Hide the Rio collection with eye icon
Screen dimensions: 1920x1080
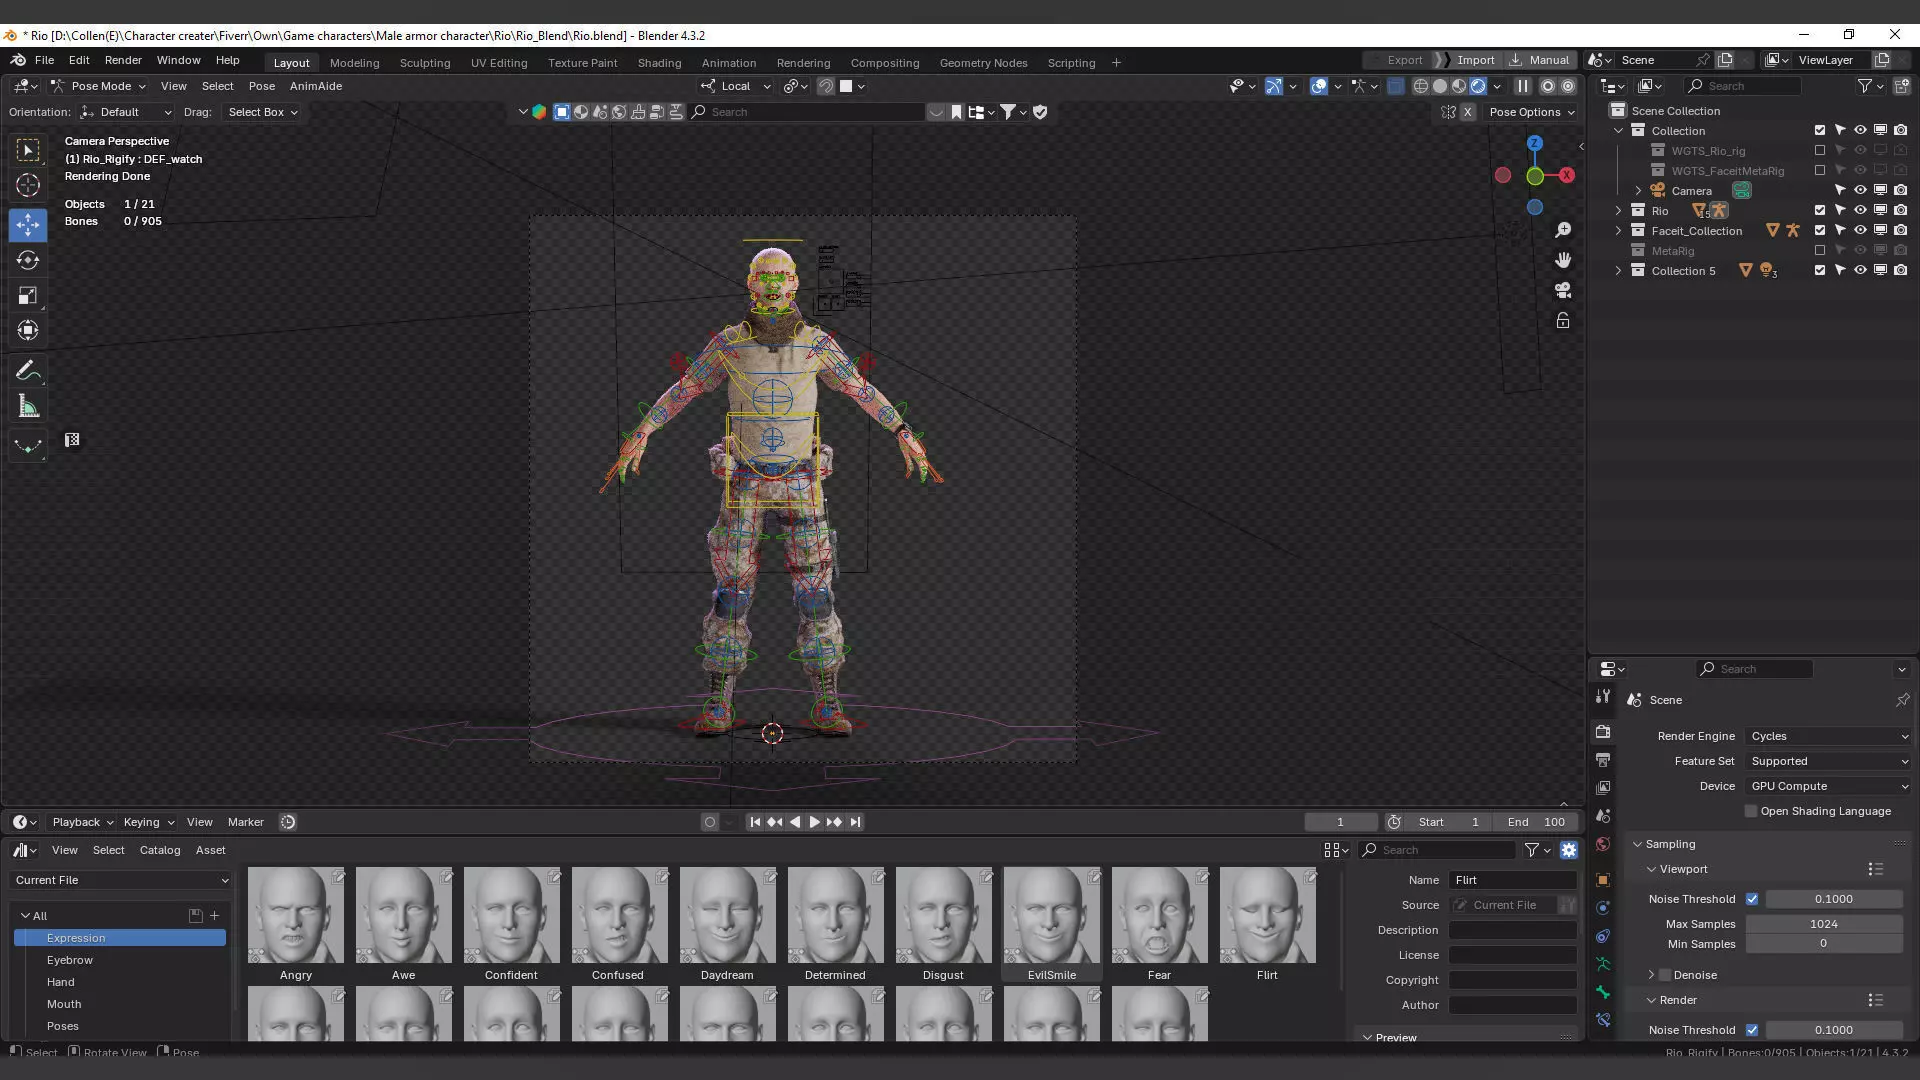[x=1860, y=211]
